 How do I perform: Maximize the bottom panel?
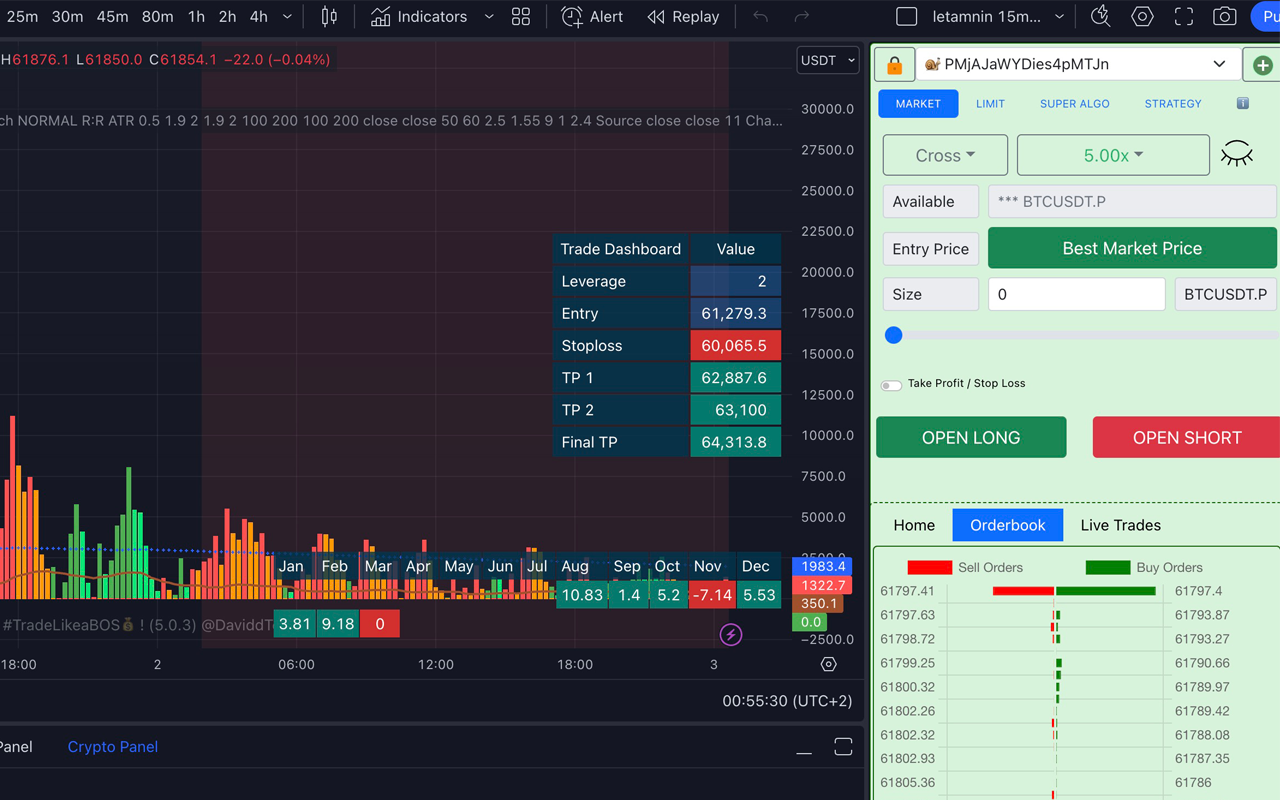(843, 747)
